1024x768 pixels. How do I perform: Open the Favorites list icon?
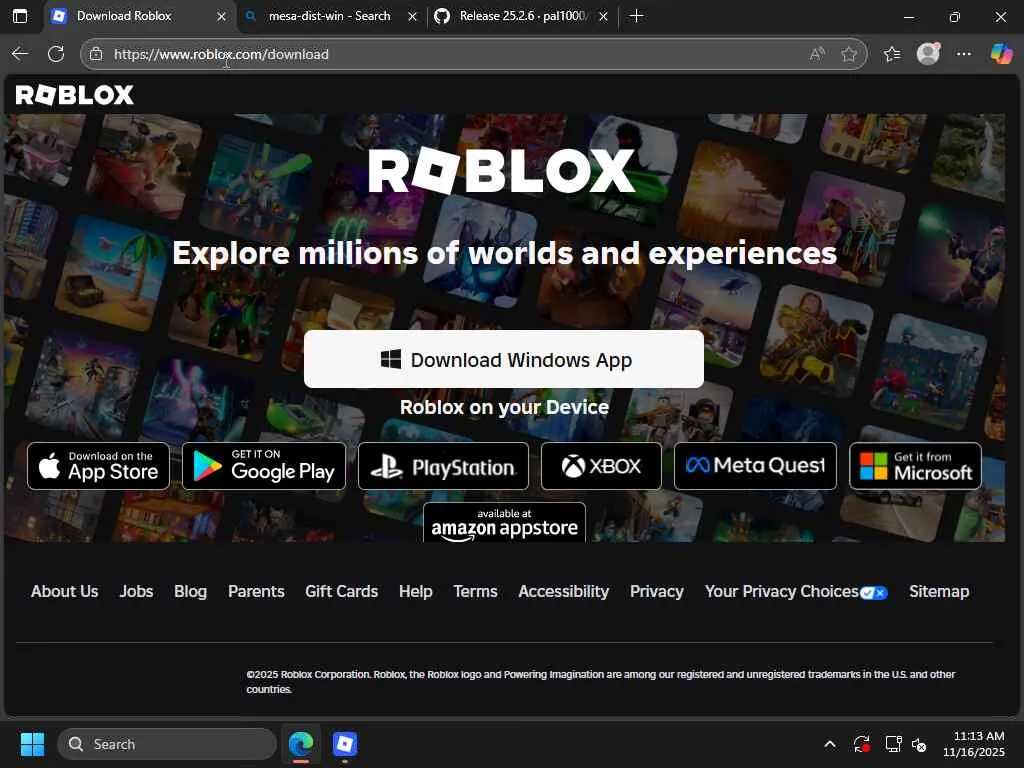892,54
